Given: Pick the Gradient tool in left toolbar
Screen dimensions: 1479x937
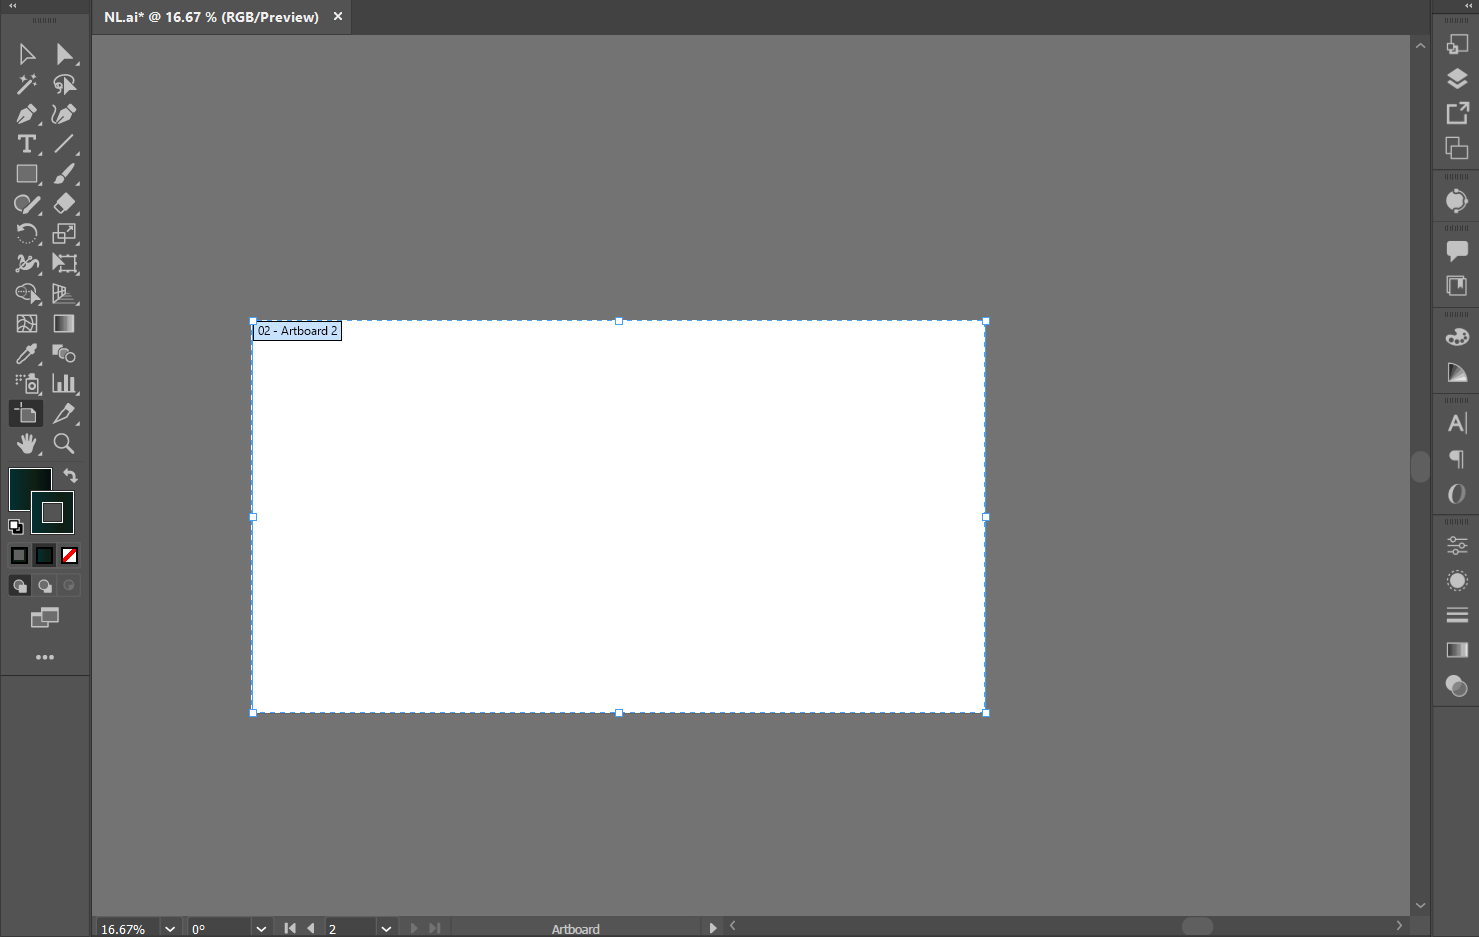Looking at the screenshot, I should tap(64, 324).
